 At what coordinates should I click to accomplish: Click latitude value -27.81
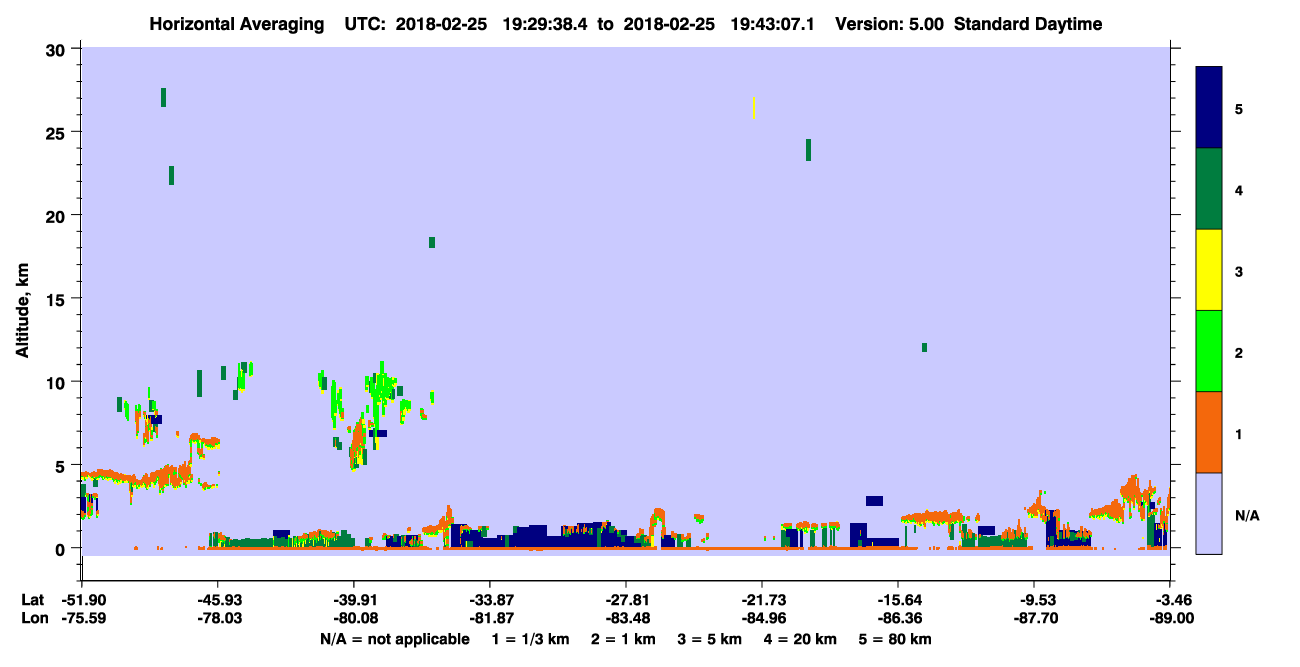click(x=626, y=600)
